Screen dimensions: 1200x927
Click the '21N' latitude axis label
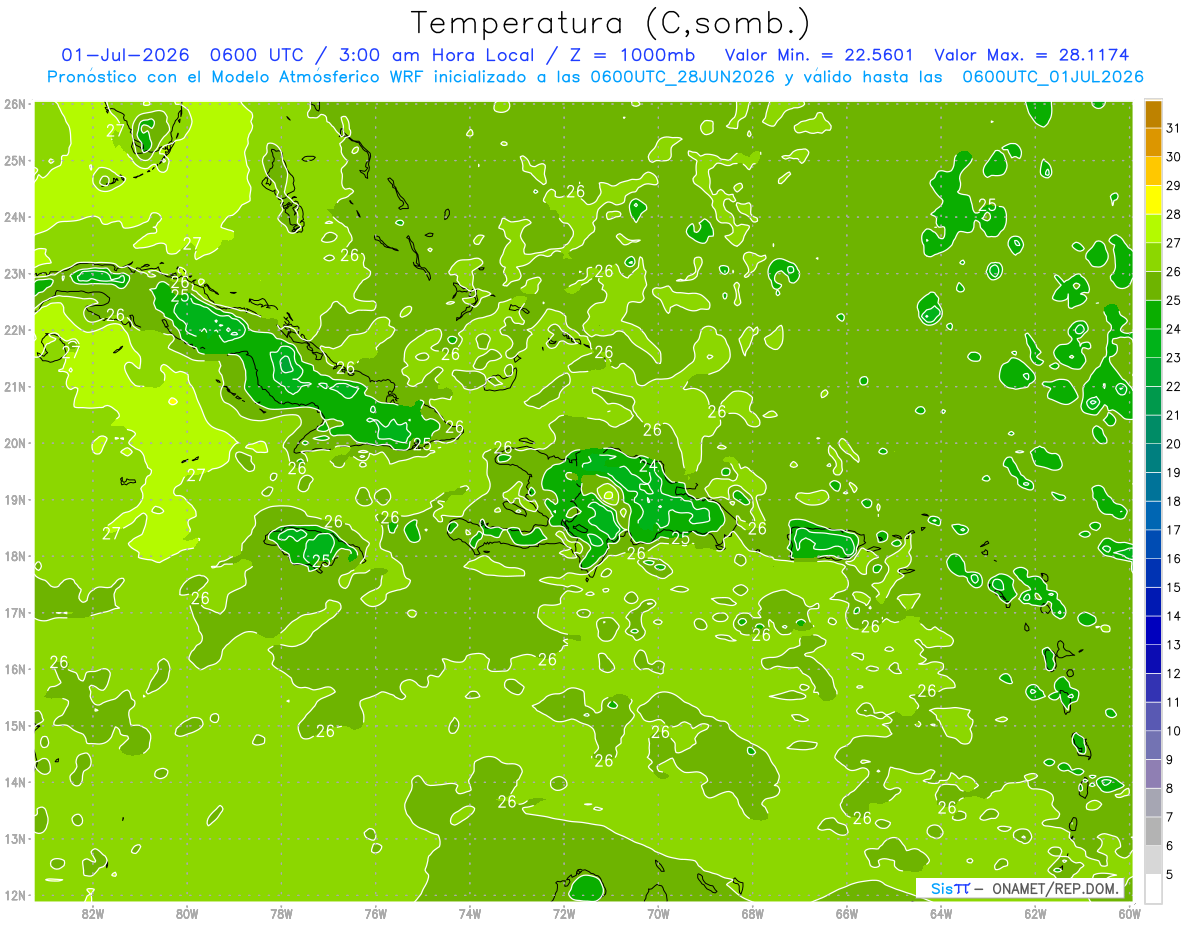(14, 386)
